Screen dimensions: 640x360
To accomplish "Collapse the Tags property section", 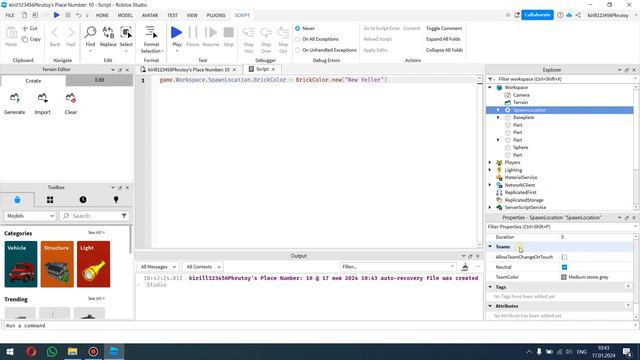I will (x=490, y=287).
